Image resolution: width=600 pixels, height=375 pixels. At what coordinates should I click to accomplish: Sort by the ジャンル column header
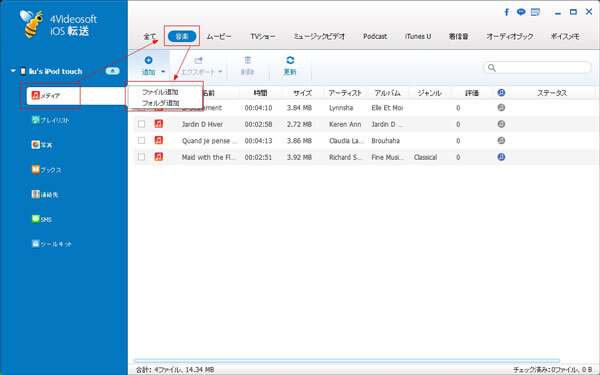click(430, 93)
